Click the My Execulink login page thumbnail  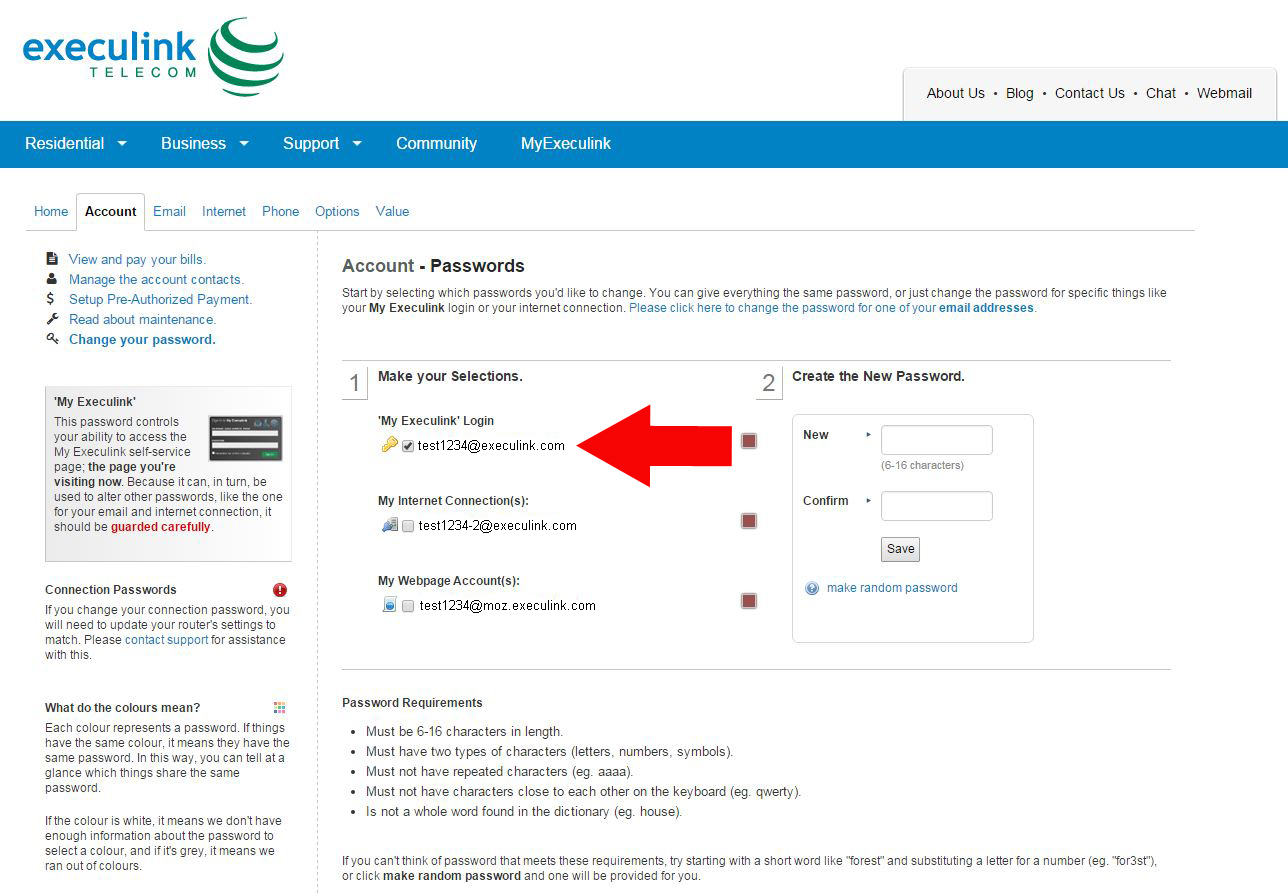tap(245, 438)
